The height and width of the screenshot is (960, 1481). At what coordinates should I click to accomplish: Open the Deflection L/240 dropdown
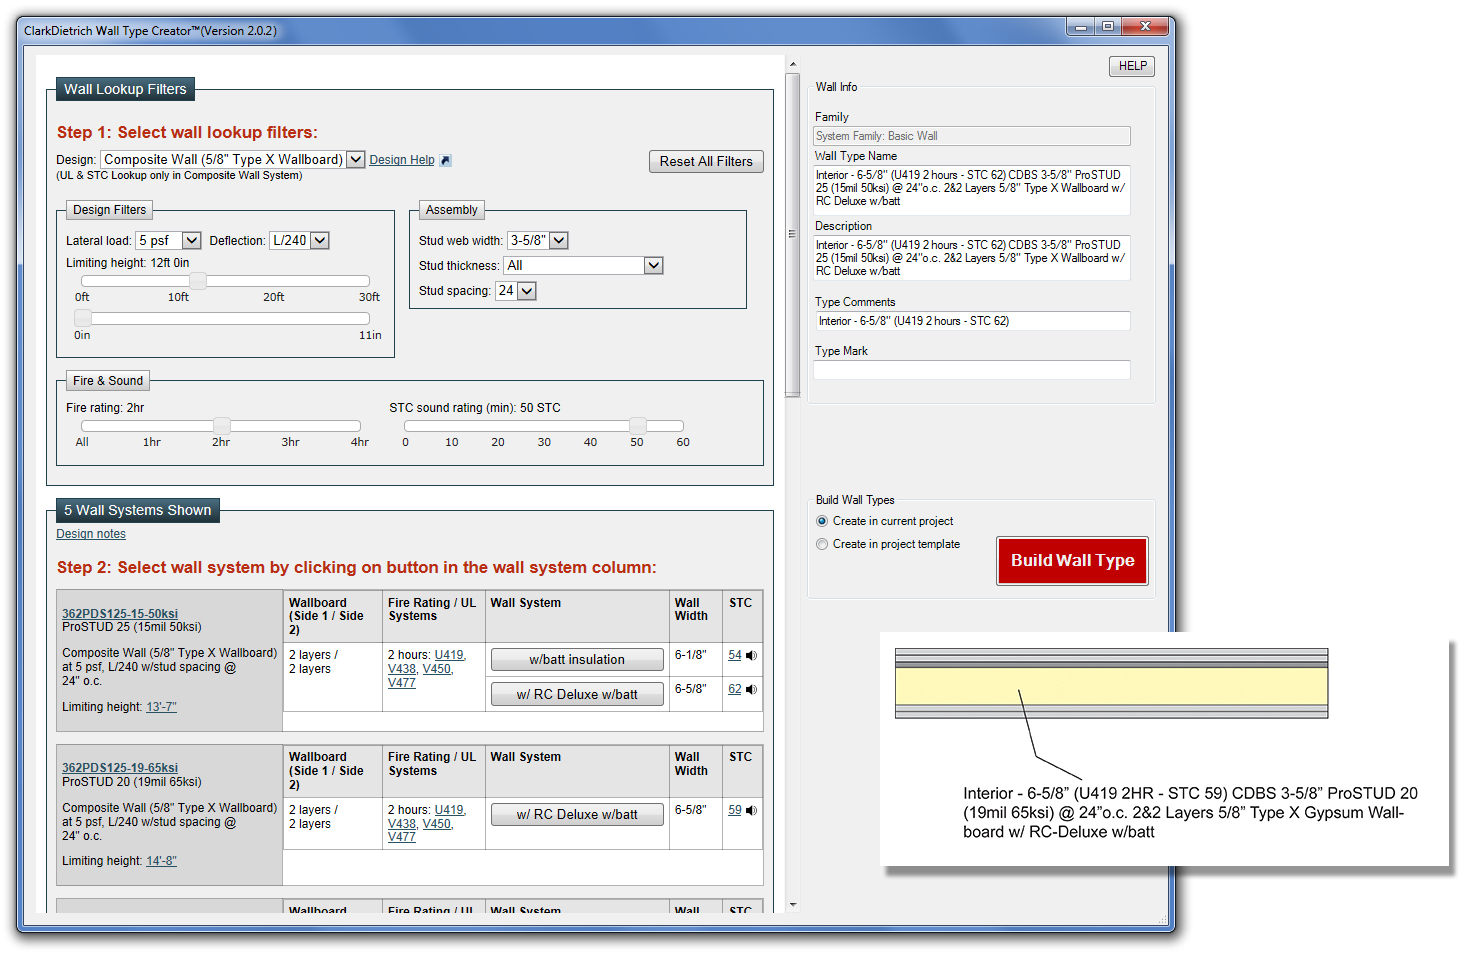tap(319, 241)
